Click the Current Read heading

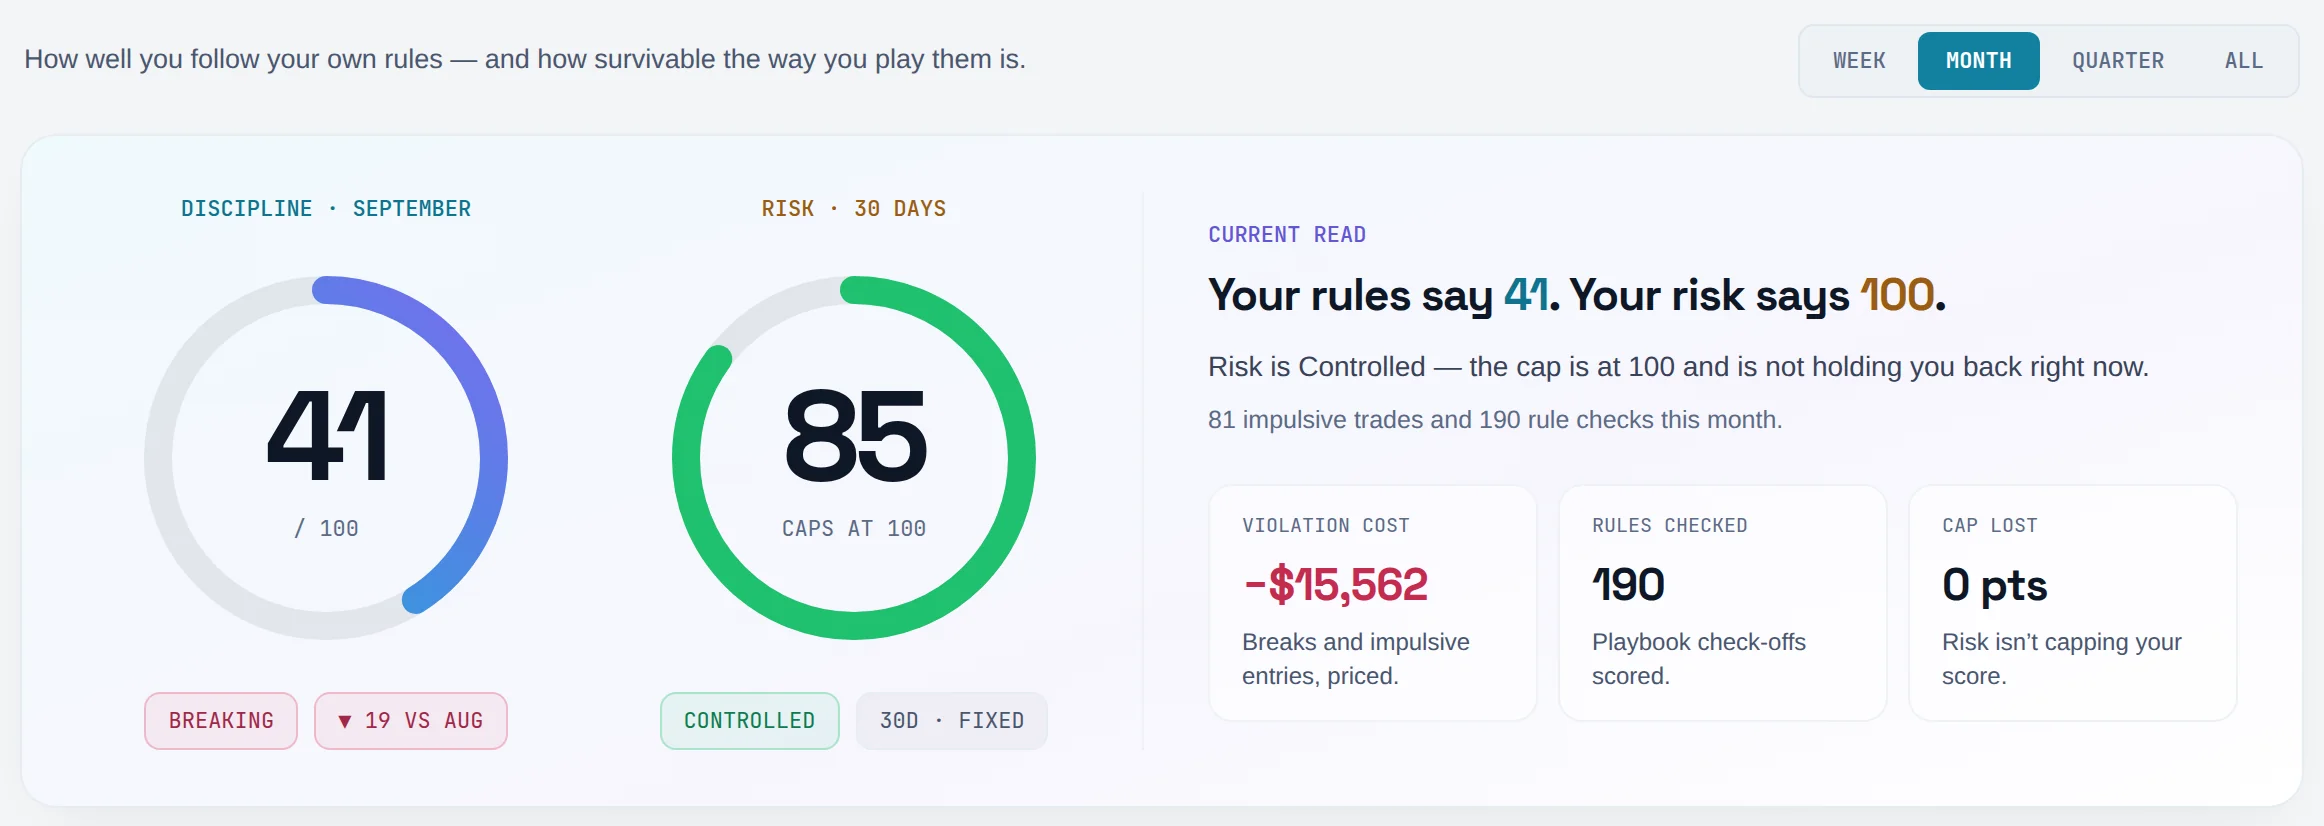[x=1287, y=235]
